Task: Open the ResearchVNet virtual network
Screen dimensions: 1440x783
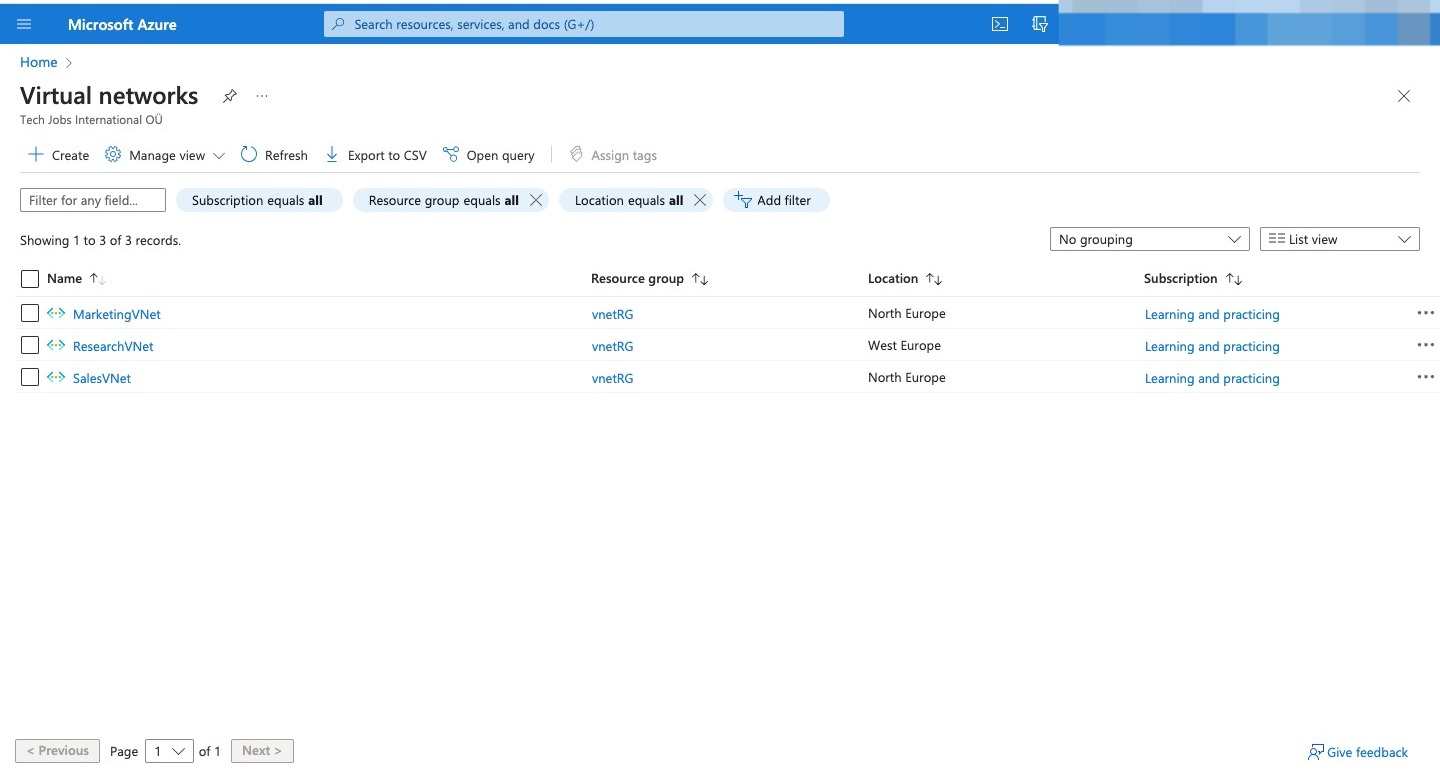Action: 113,346
